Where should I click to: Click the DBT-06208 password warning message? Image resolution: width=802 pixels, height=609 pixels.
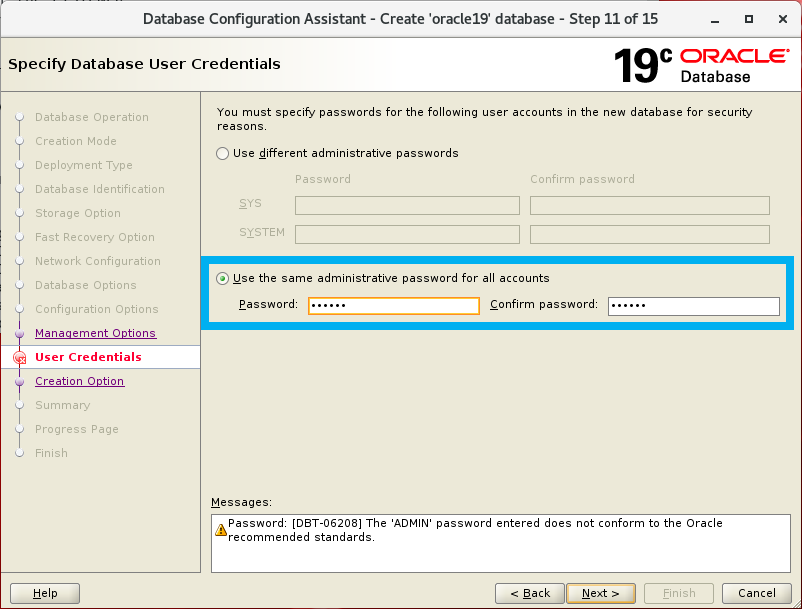pyautogui.click(x=475, y=530)
